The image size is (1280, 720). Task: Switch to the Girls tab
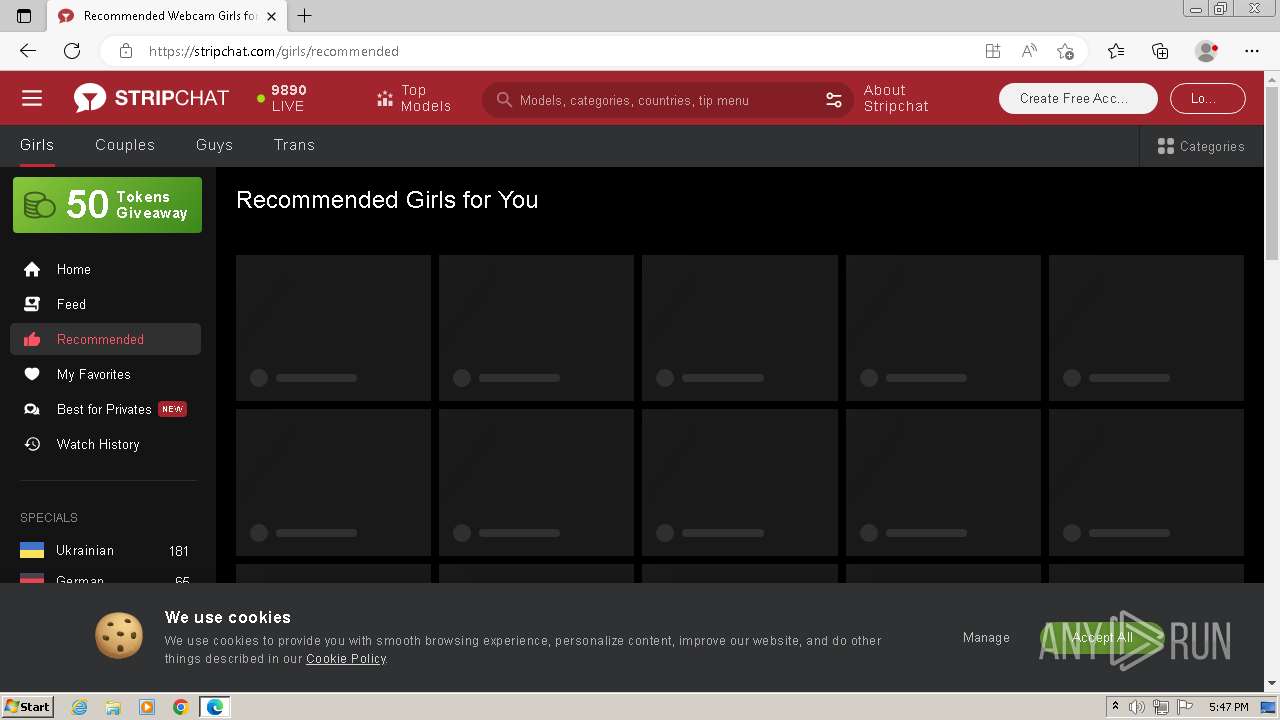click(37, 145)
